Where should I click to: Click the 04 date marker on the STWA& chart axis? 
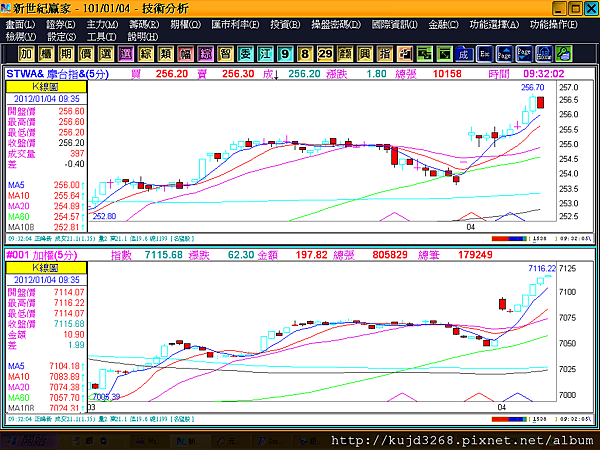click(471, 227)
